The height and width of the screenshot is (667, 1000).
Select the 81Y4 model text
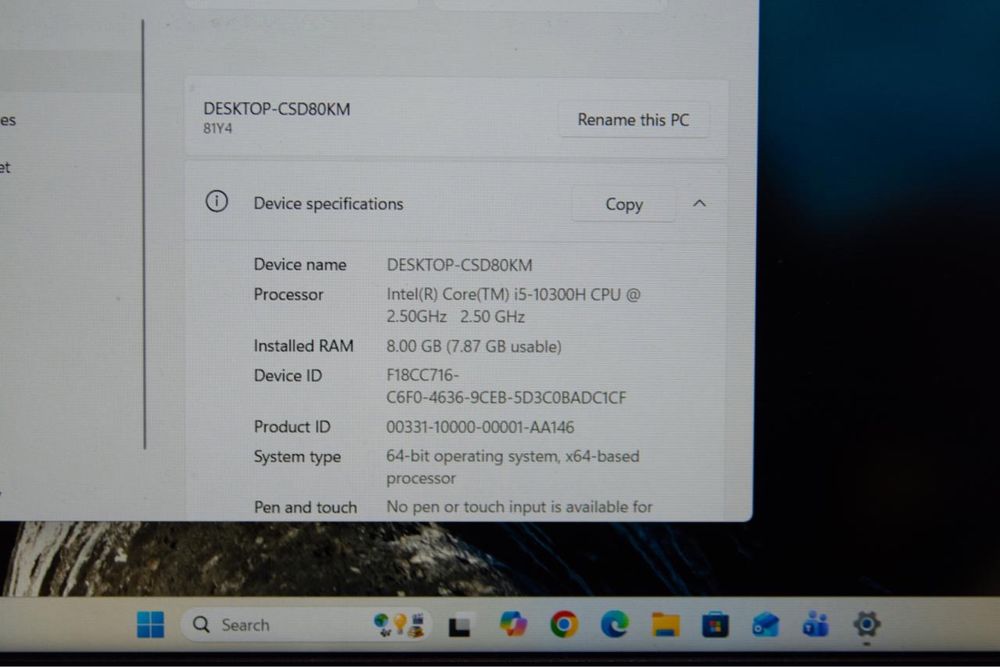click(x=217, y=128)
